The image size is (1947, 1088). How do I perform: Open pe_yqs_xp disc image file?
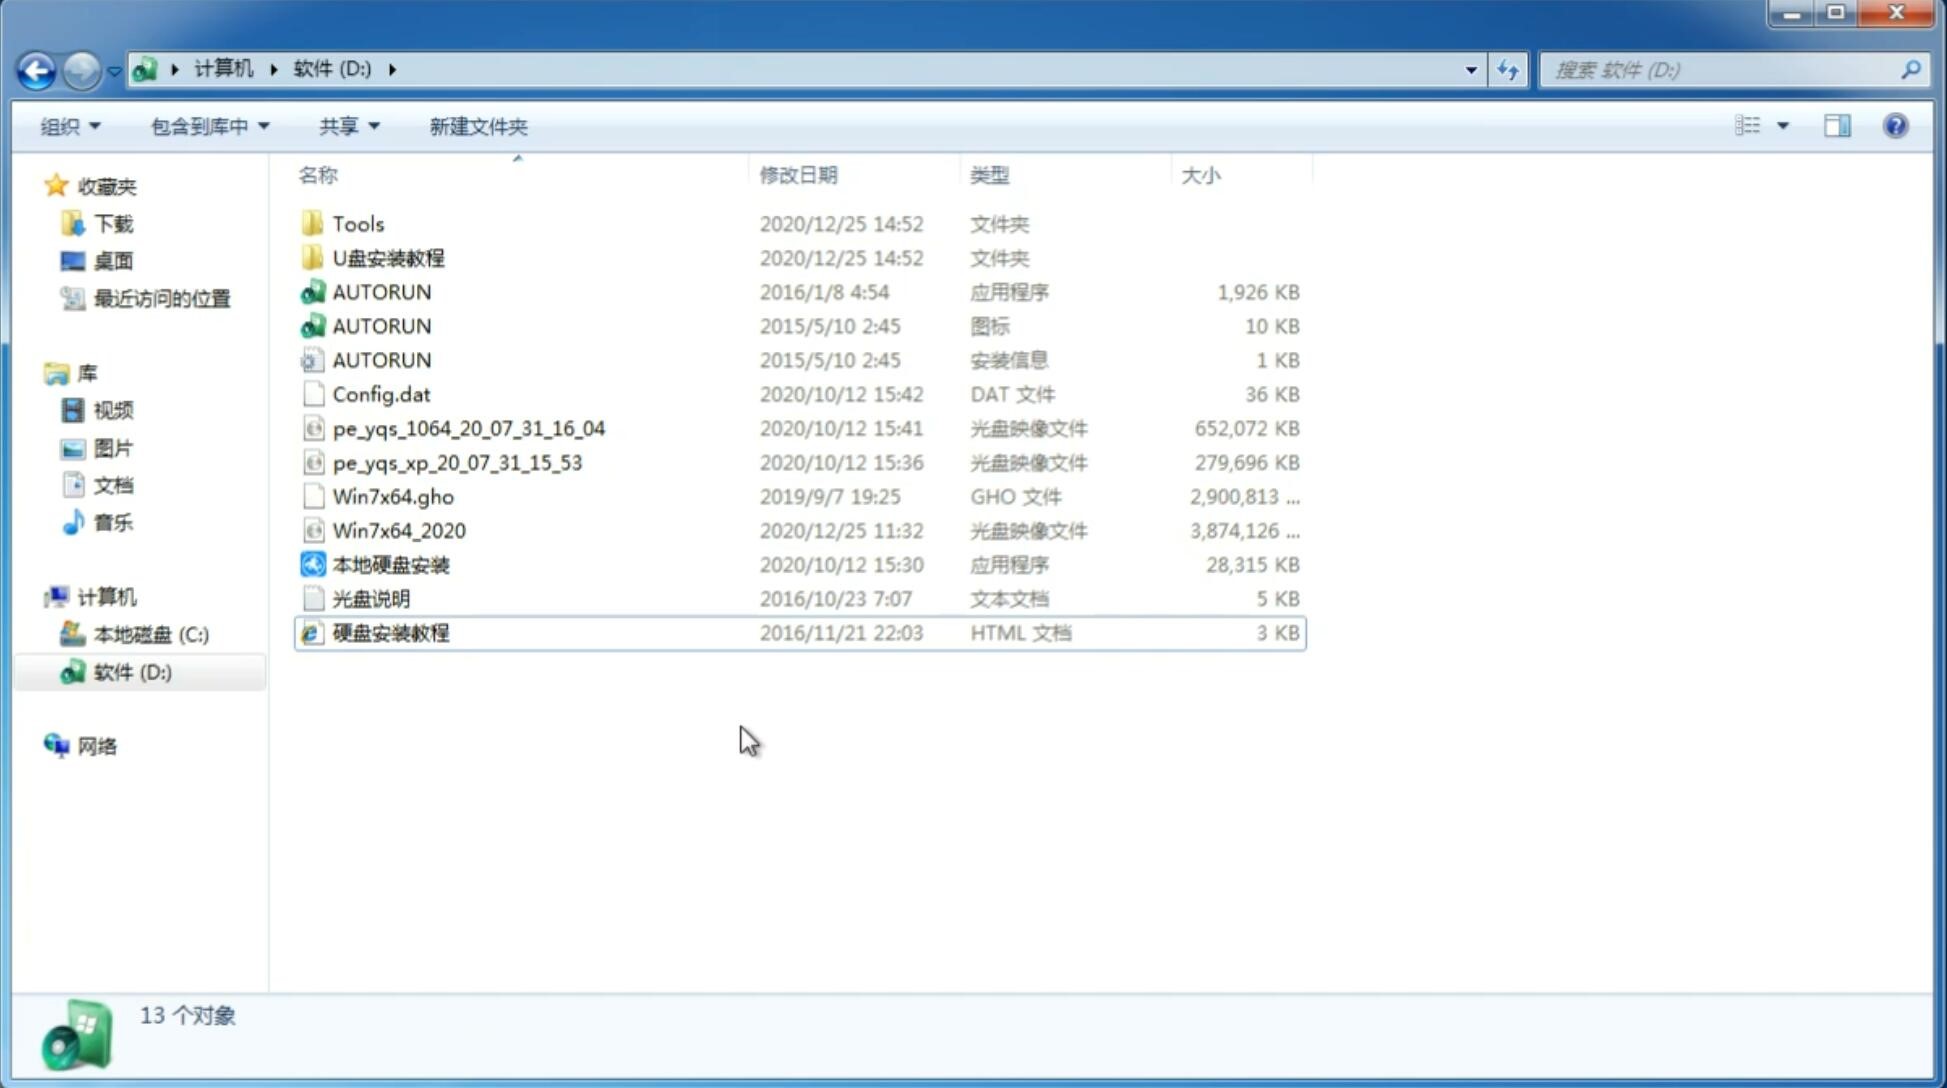(x=456, y=462)
